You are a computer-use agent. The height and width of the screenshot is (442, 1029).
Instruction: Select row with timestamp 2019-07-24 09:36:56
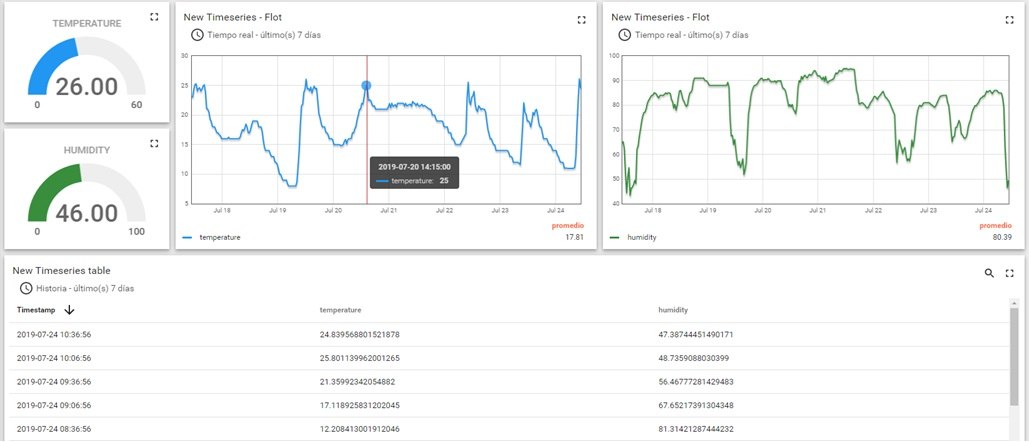click(509, 382)
